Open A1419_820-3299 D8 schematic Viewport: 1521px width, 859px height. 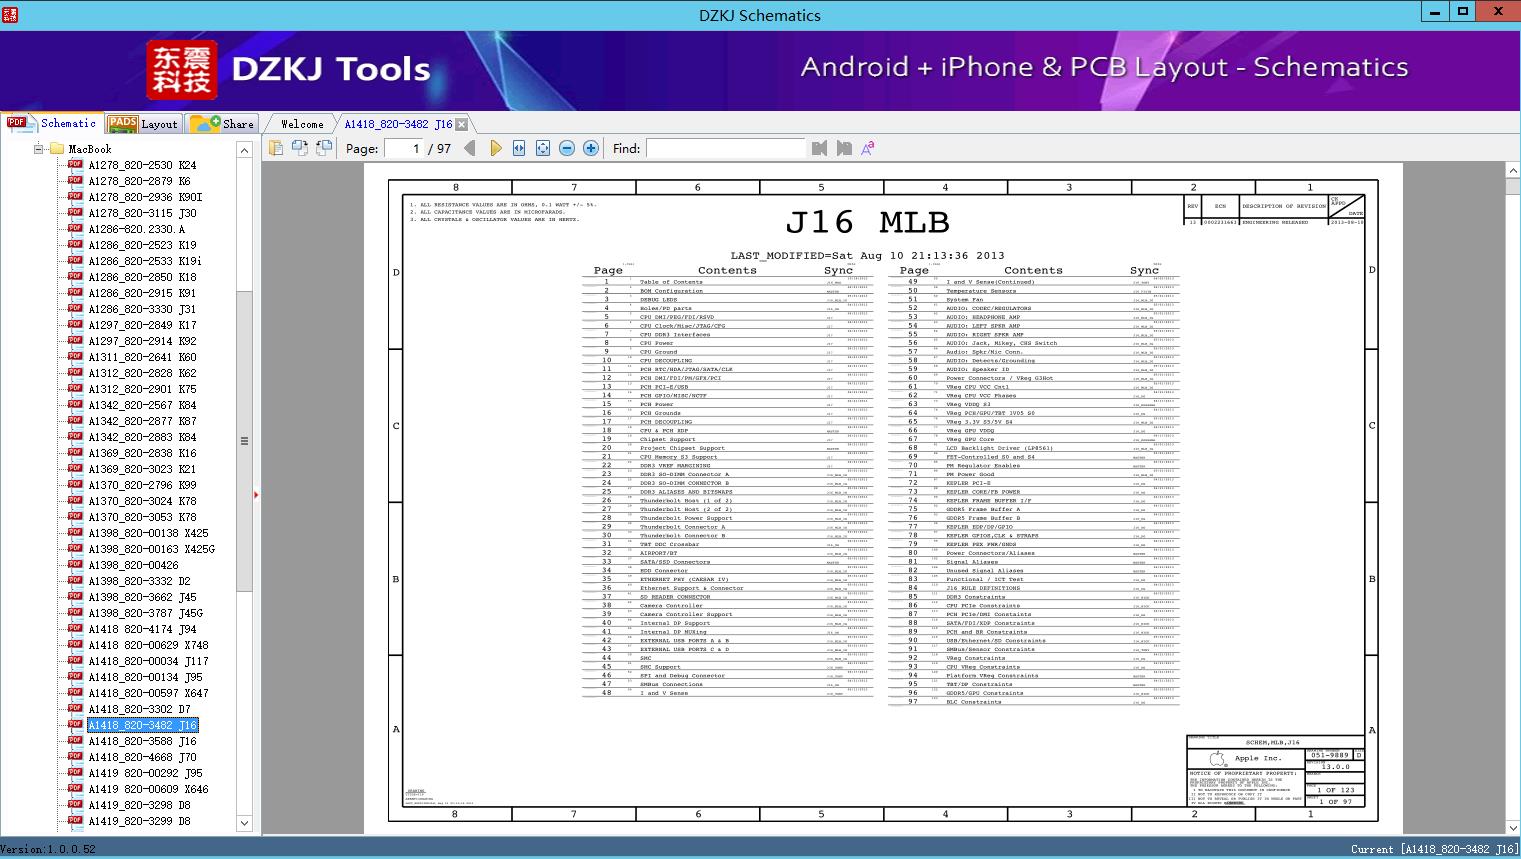coord(139,821)
